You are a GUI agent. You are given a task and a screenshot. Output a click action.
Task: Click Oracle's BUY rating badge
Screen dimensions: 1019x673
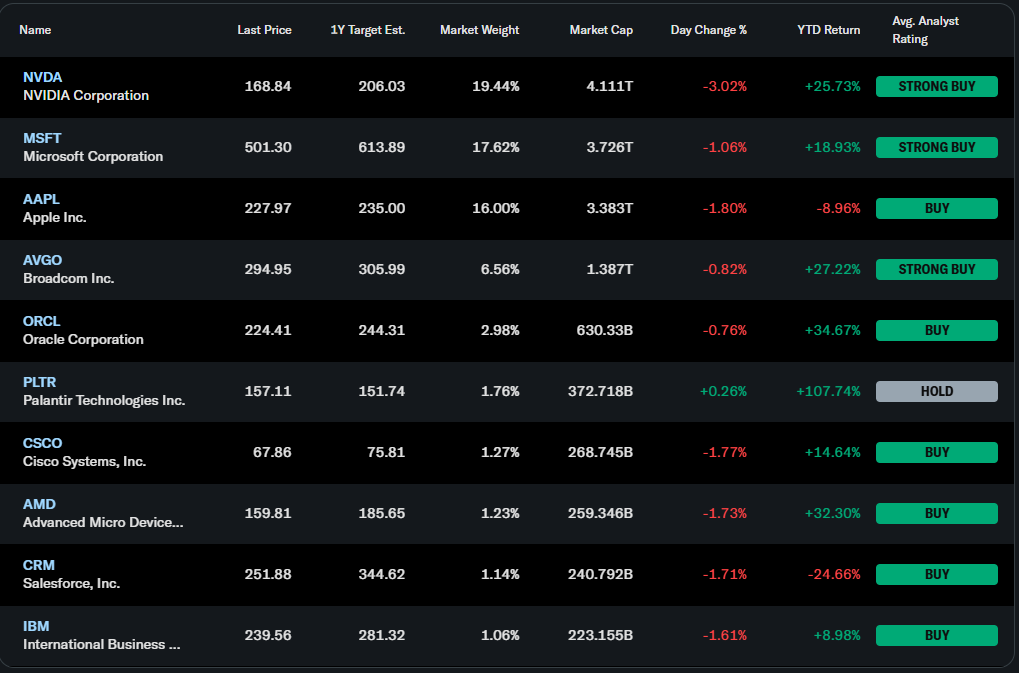tap(936, 331)
